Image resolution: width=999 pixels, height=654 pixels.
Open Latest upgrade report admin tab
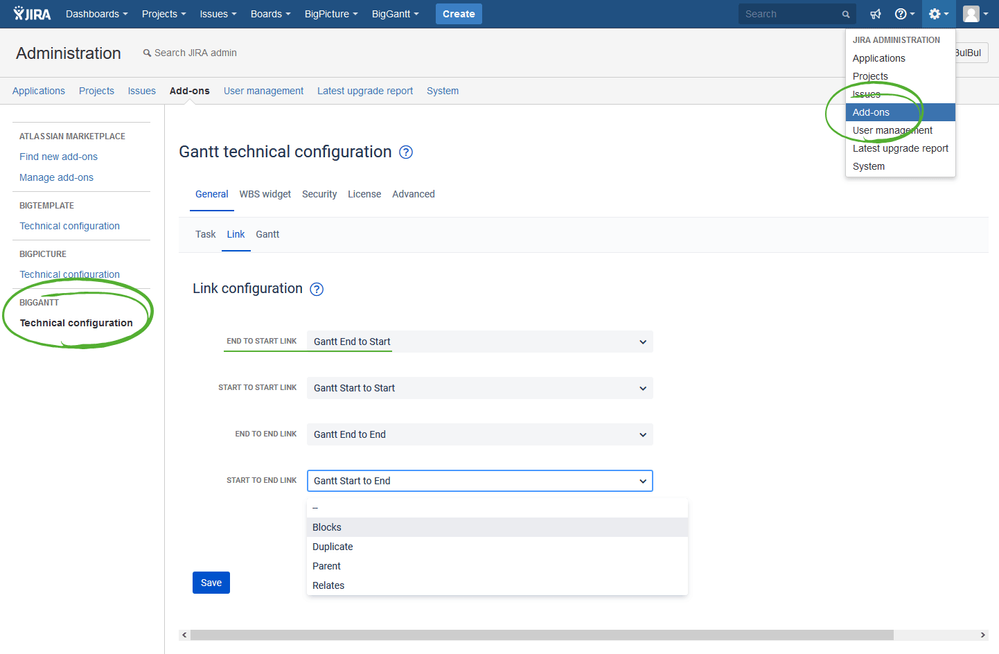pos(365,91)
